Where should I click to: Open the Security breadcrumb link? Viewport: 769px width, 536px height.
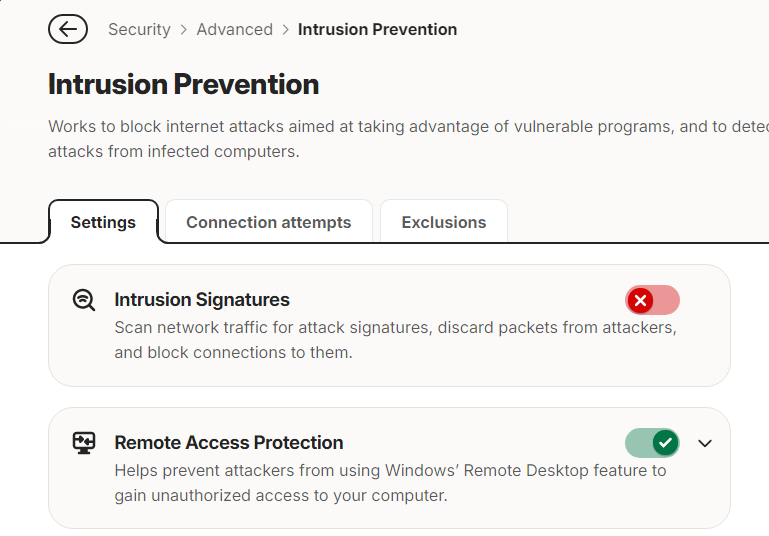pos(139,29)
